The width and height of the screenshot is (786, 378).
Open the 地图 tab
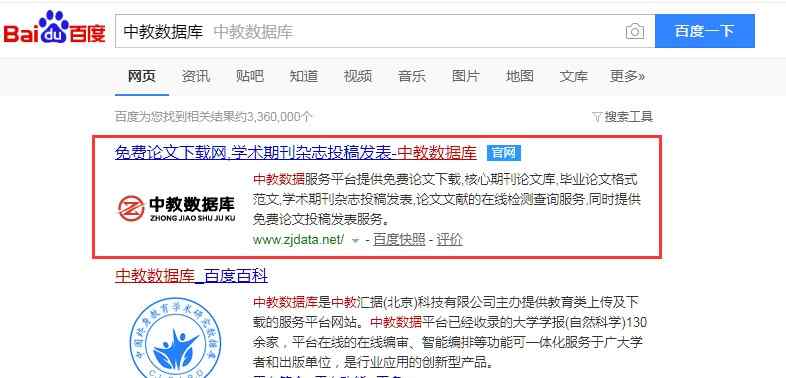pos(519,76)
